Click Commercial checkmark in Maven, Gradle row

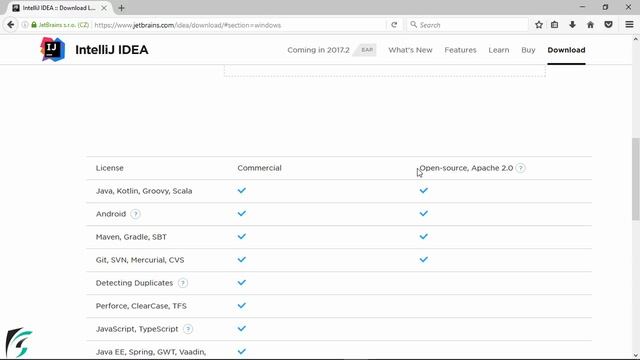242,236
